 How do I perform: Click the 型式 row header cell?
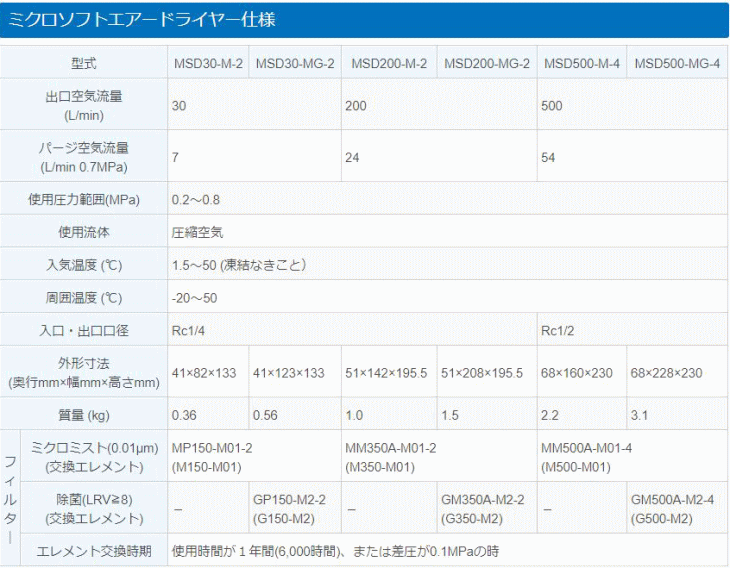click(84, 64)
